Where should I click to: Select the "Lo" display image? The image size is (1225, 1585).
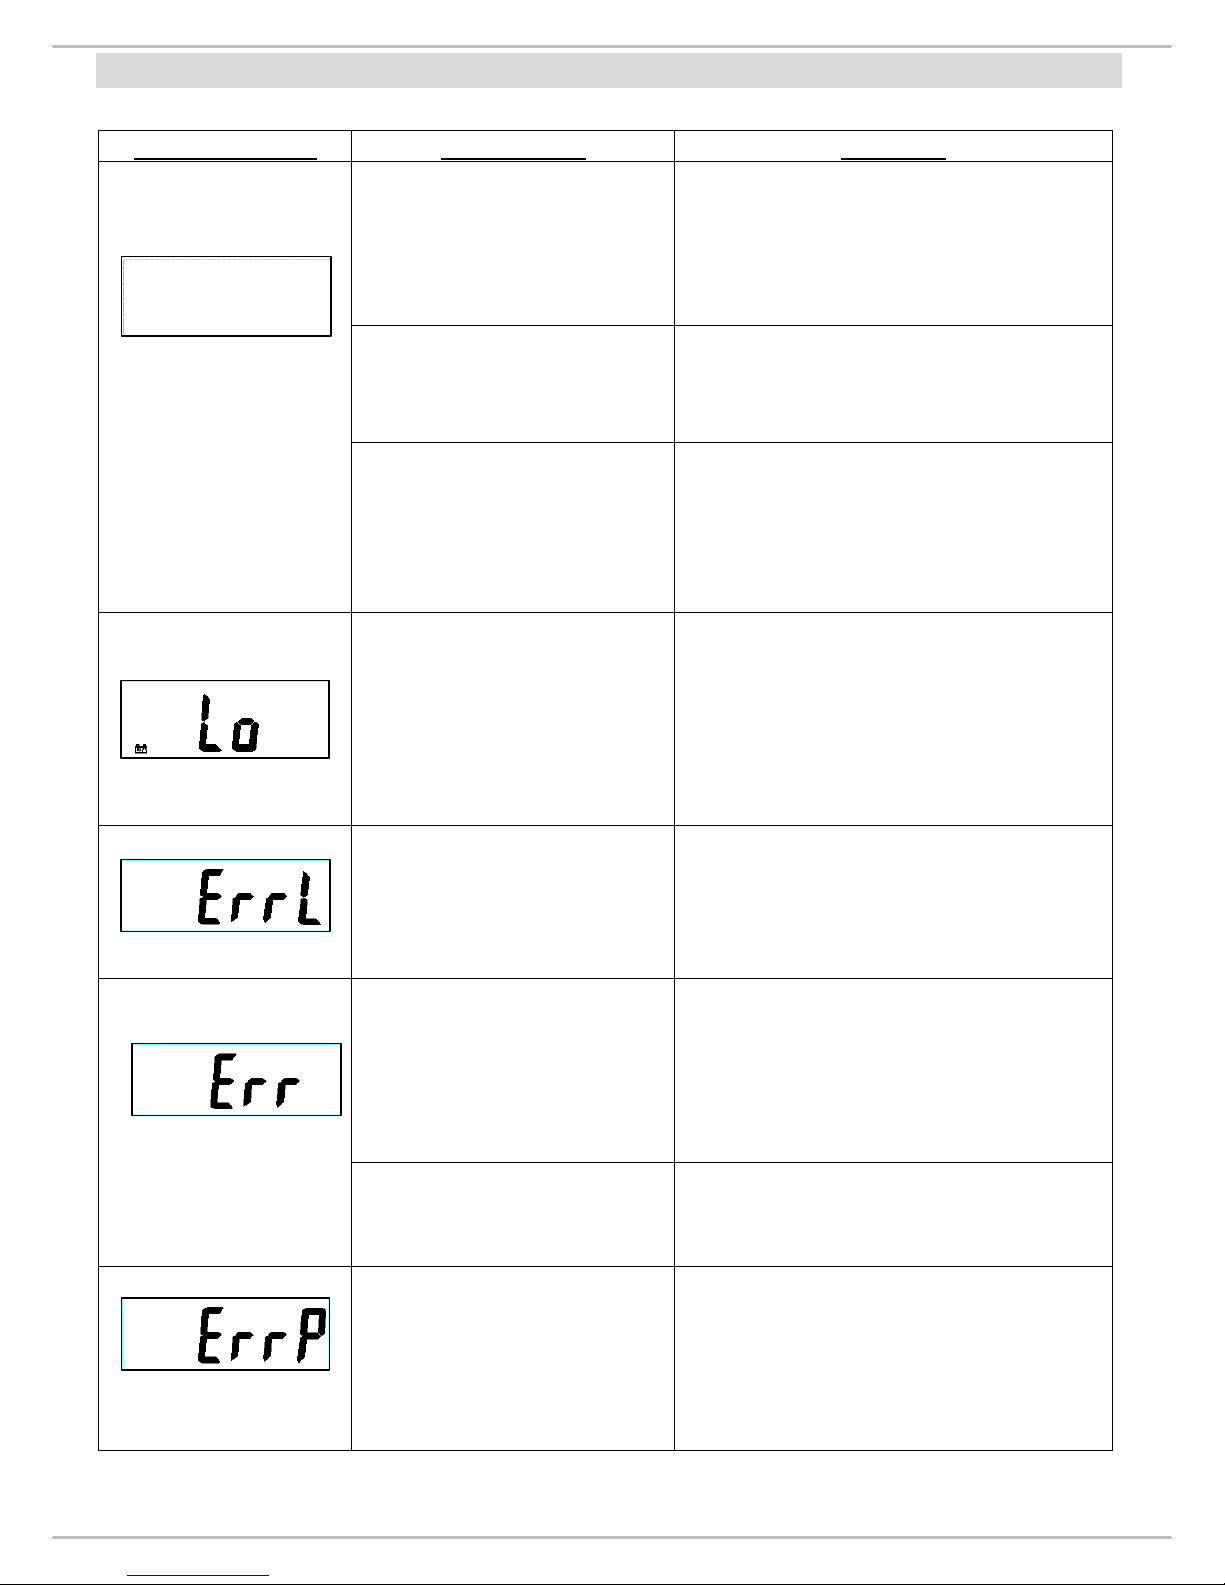click(x=225, y=719)
